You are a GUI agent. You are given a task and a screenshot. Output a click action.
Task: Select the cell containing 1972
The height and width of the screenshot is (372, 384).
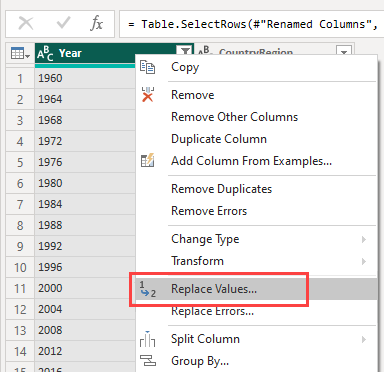[85, 141]
